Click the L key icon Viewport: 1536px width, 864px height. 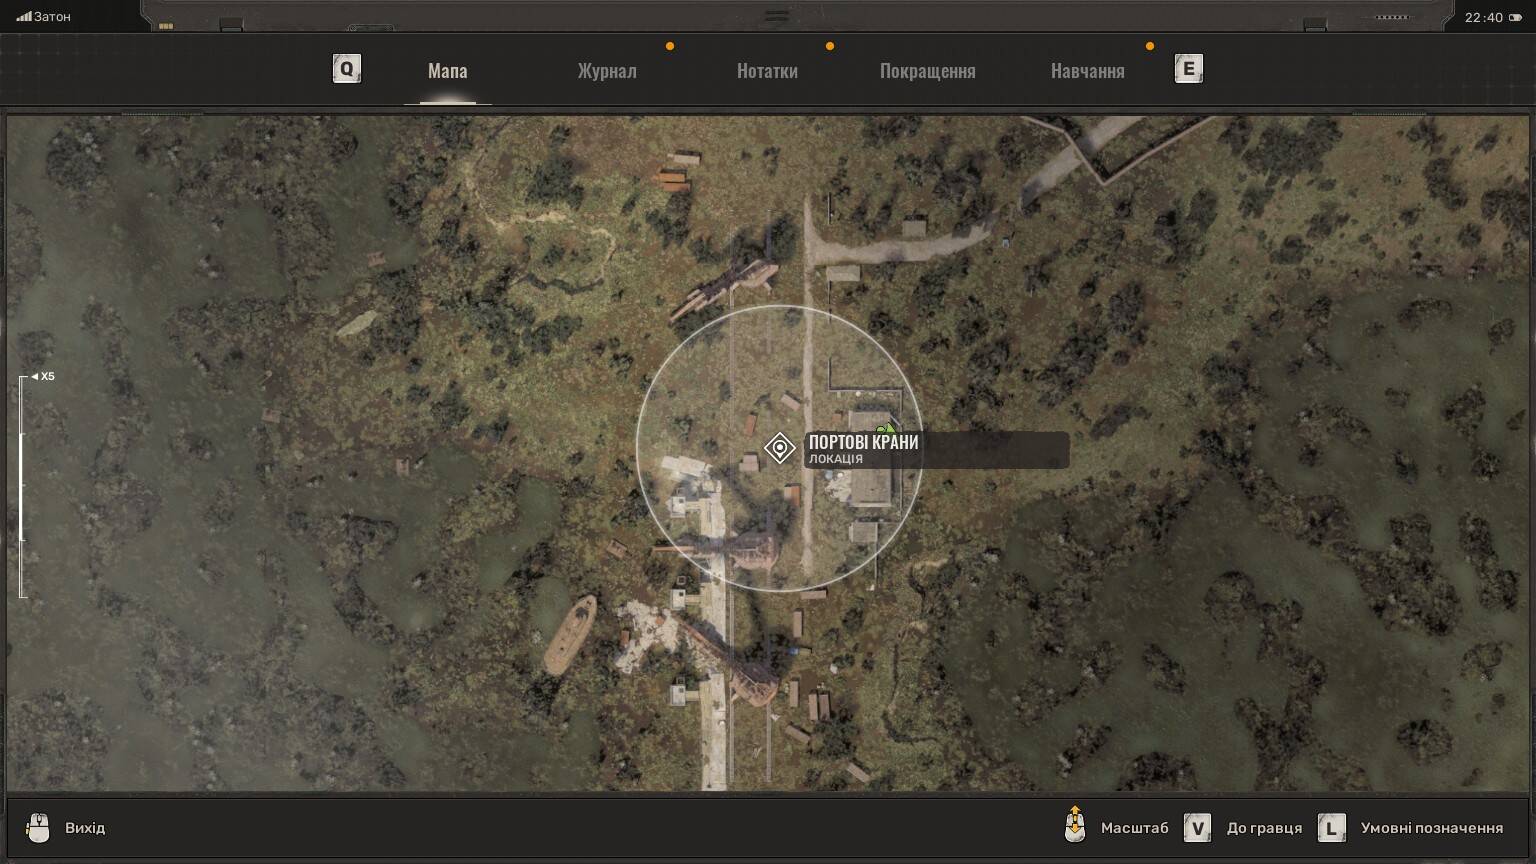coord(1331,828)
